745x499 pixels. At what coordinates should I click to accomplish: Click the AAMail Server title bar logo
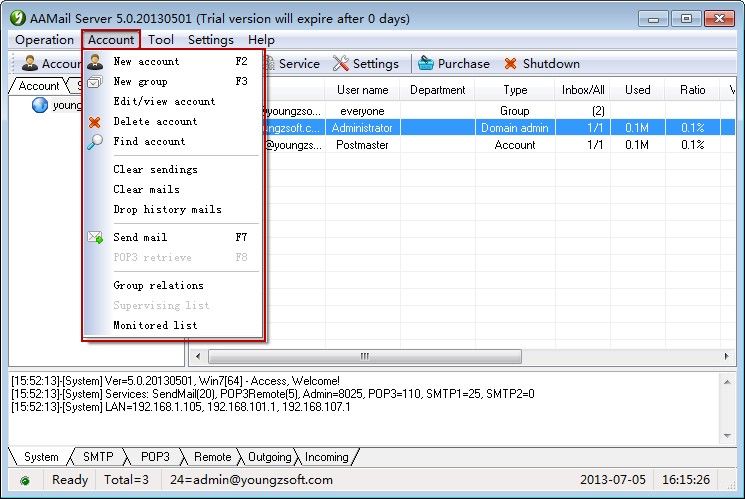[18, 19]
